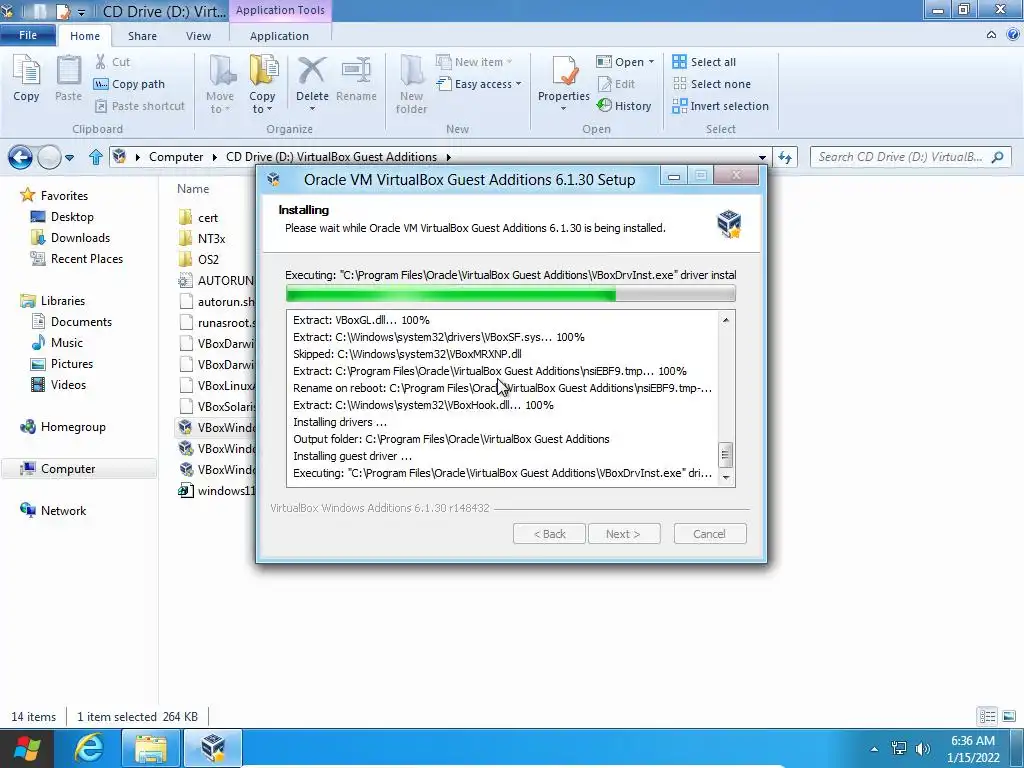Open Explorer help question mark icon

pos(1012,35)
